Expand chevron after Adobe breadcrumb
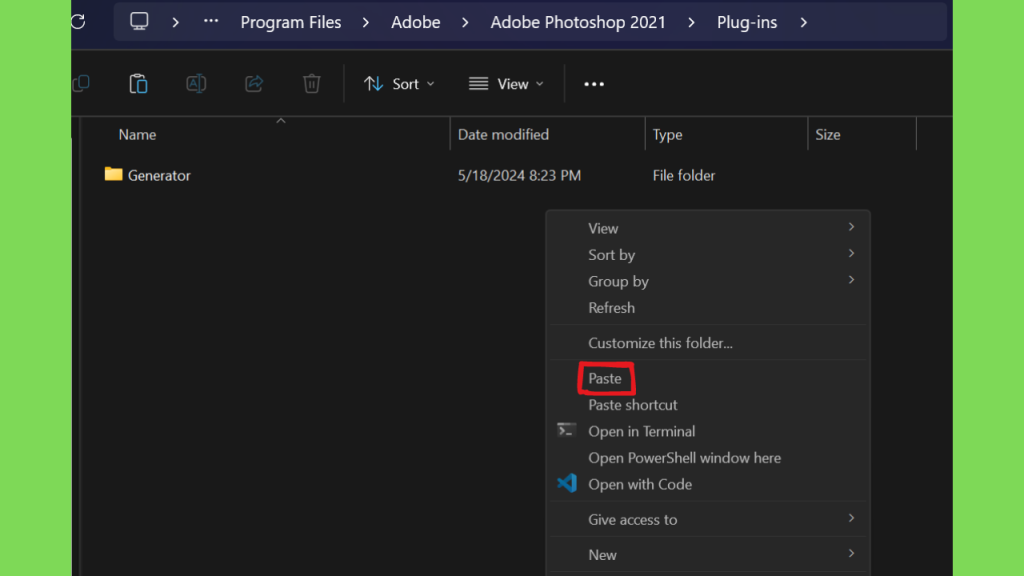Screen dimensions: 1024x576 (x=465, y=22)
